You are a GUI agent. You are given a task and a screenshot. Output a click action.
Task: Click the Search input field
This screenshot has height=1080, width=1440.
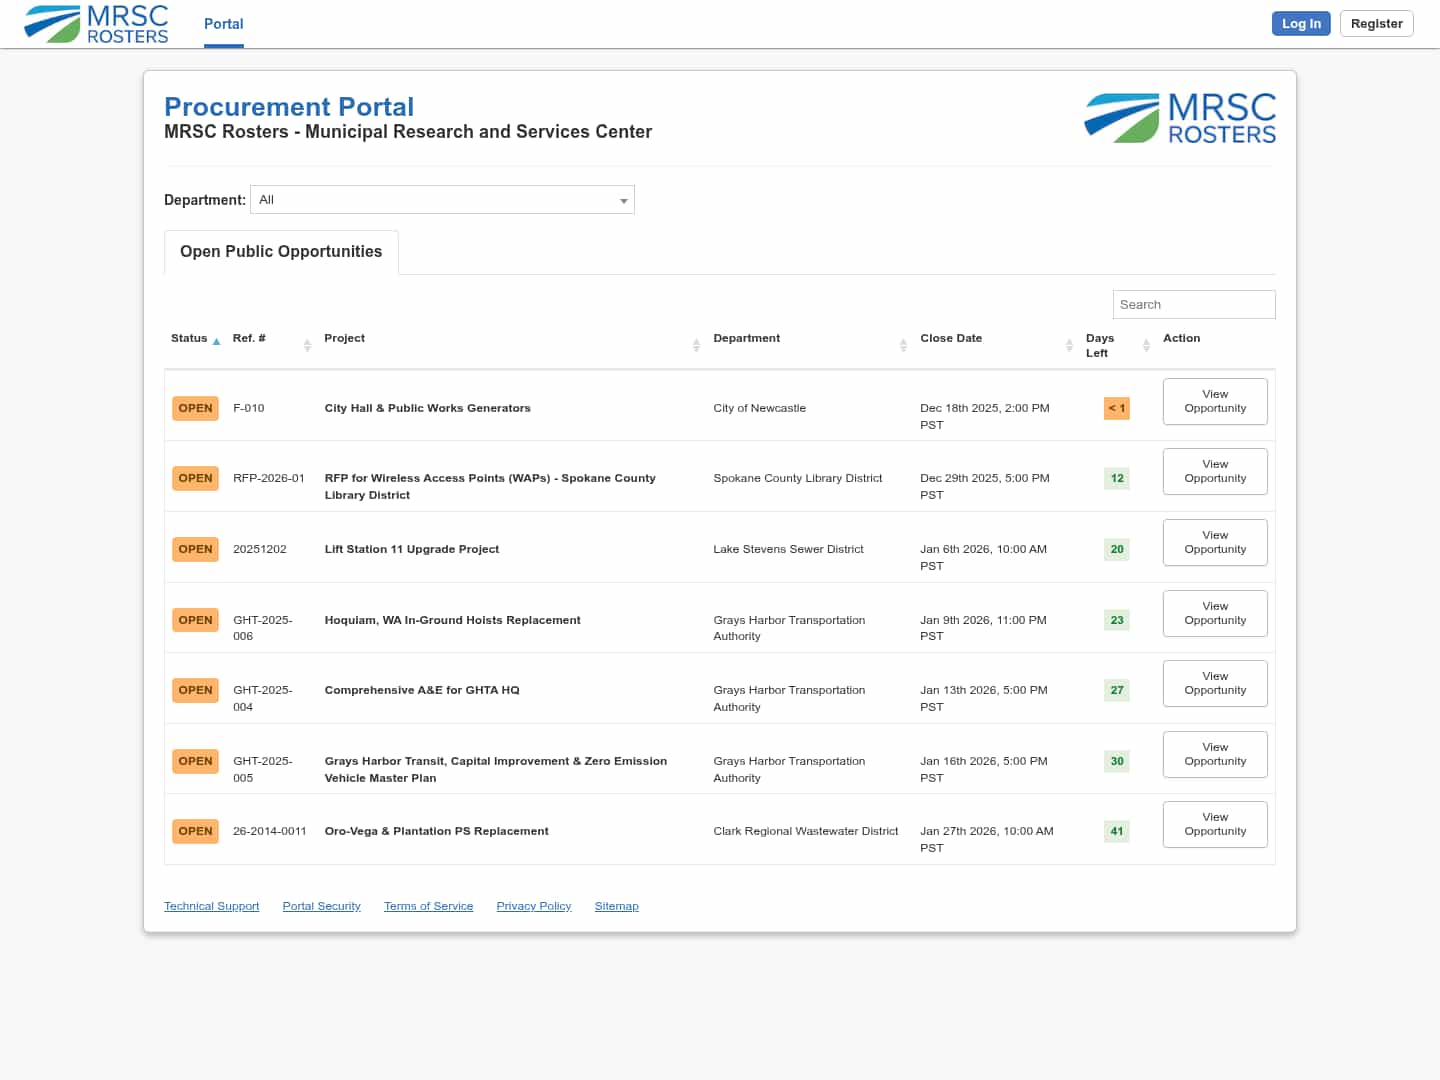1193,305
